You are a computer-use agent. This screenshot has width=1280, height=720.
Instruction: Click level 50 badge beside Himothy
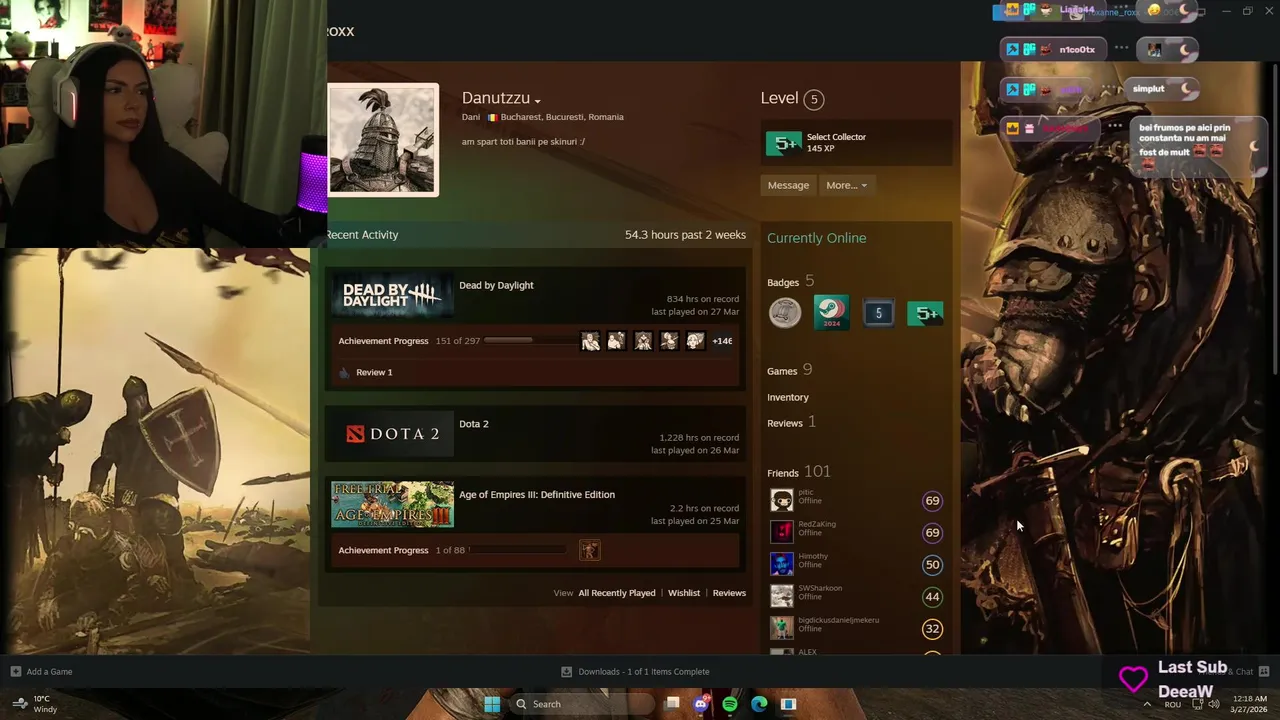[932, 565]
